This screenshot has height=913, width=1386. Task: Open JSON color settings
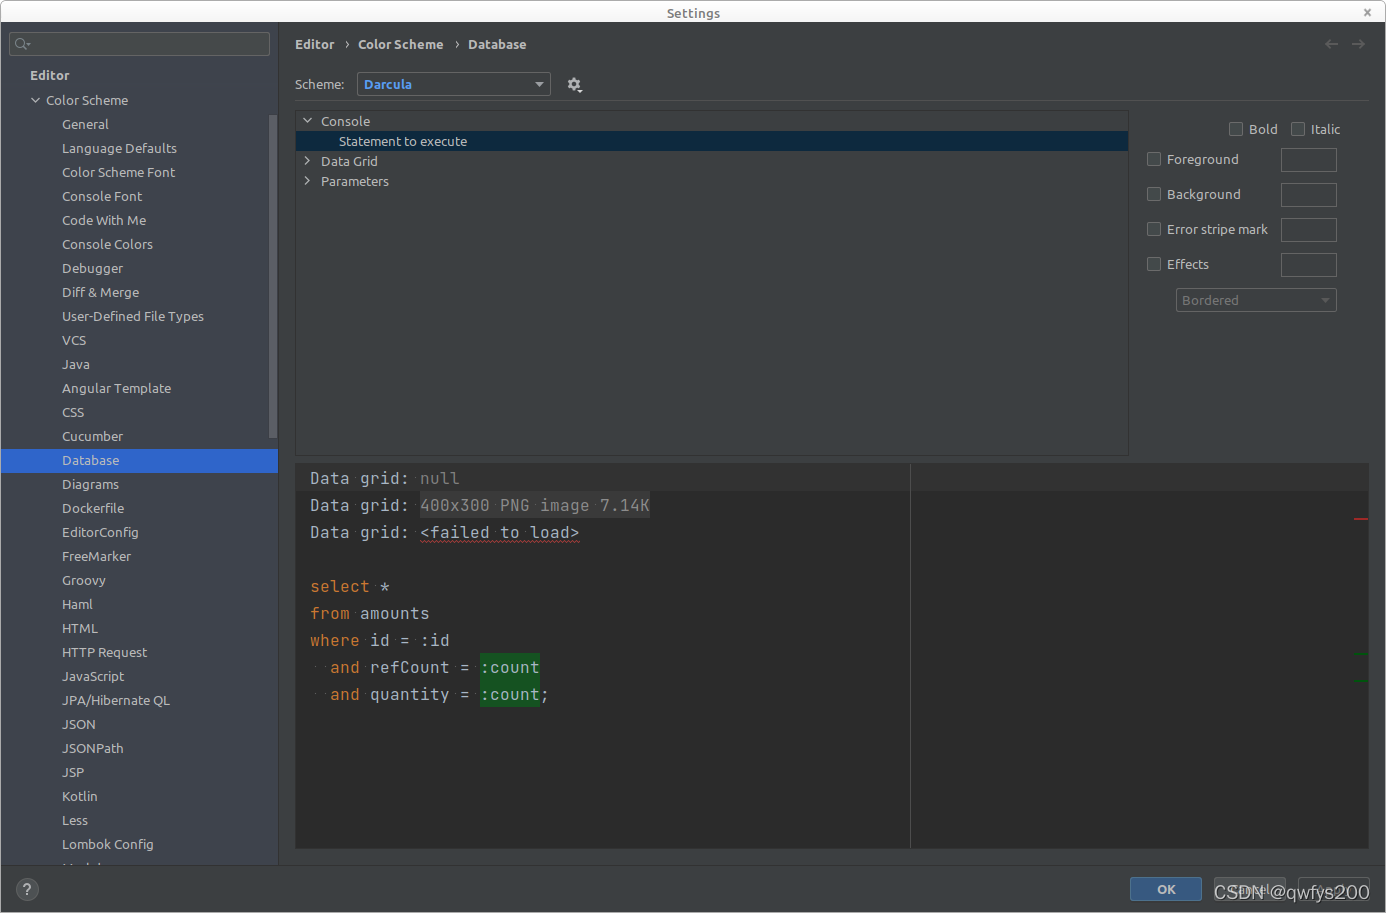(x=79, y=724)
